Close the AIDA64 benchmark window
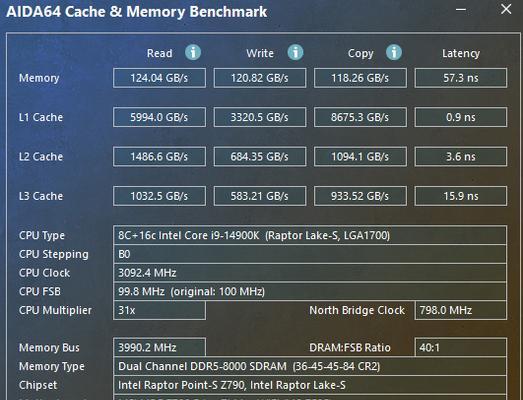This screenshot has height=400, width=523. [506, 9]
